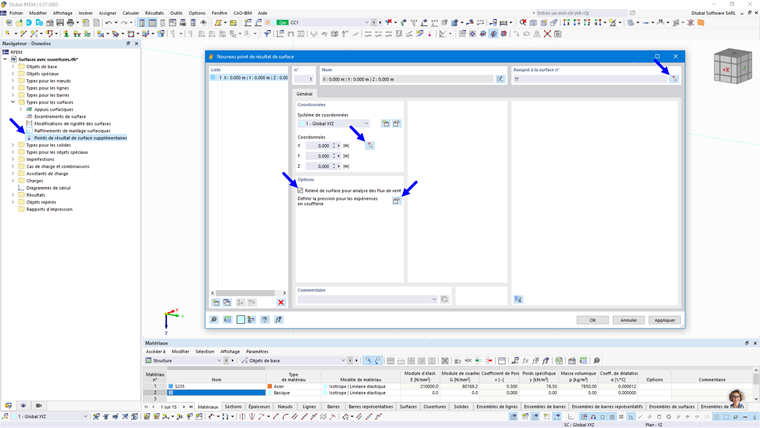This screenshot has width=760, height=428.
Task: Click the pick-coordinates-in-graphic icon
Action: point(370,145)
